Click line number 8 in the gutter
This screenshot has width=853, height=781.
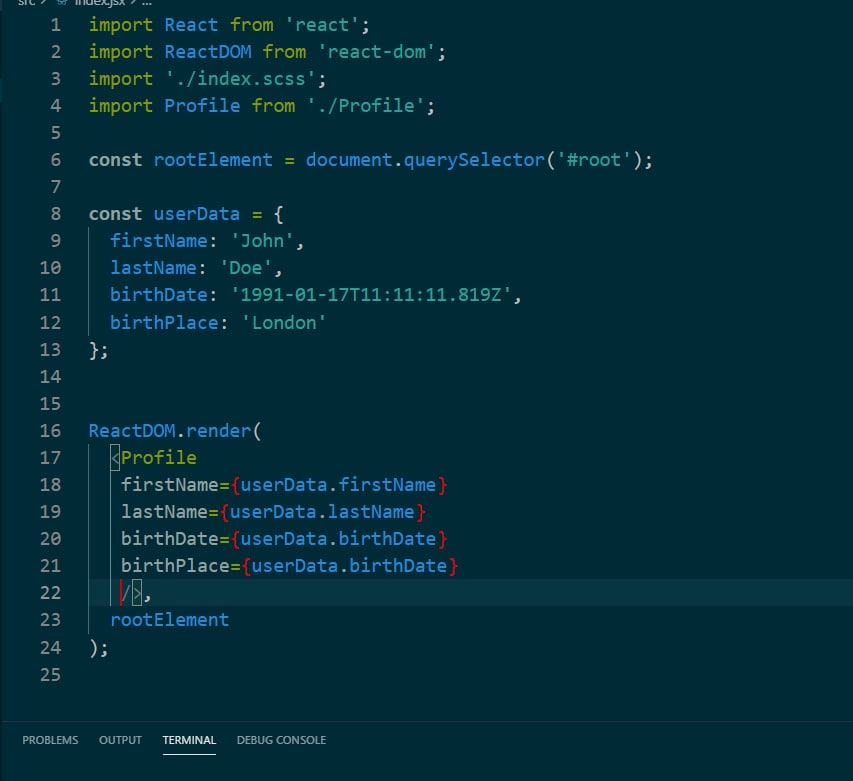pyautogui.click(x=55, y=214)
